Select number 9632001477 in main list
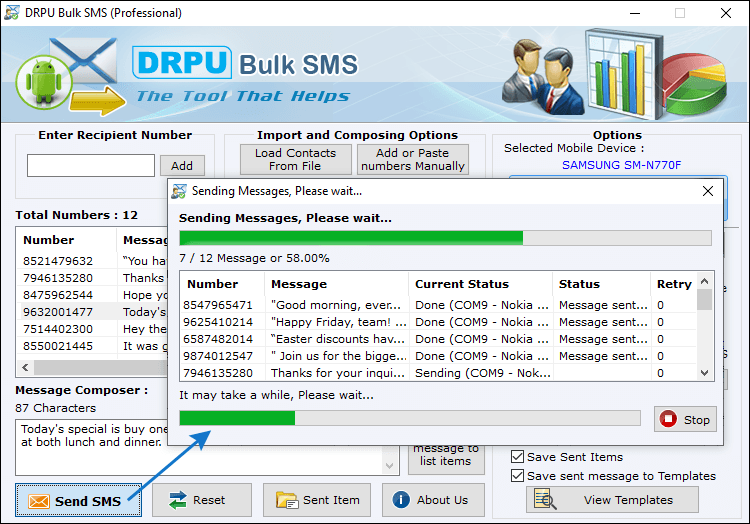The width and height of the screenshot is (750, 524). [58, 312]
